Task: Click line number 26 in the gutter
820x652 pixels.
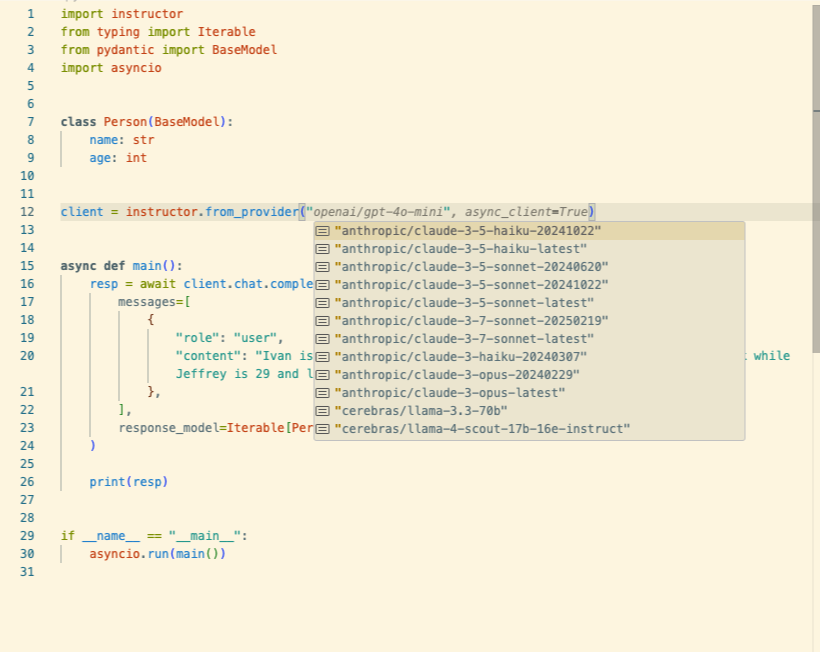Action: (27, 482)
